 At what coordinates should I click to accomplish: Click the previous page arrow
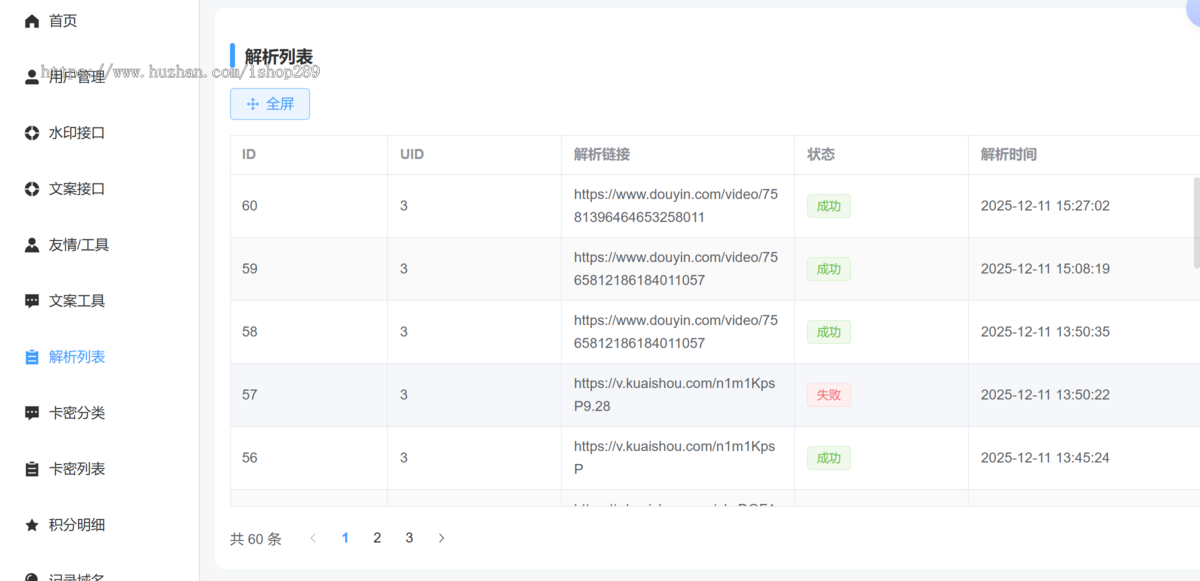[313, 538]
